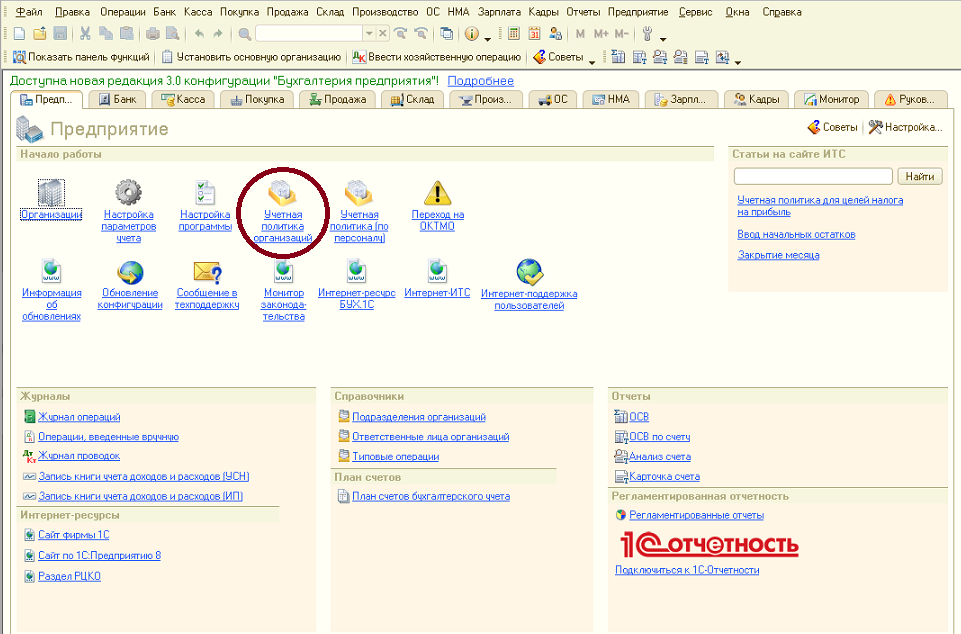This screenshot has height=634, width=961.
Task: Expand the dropdown after the wrench icon
Action: pos(663,38)
